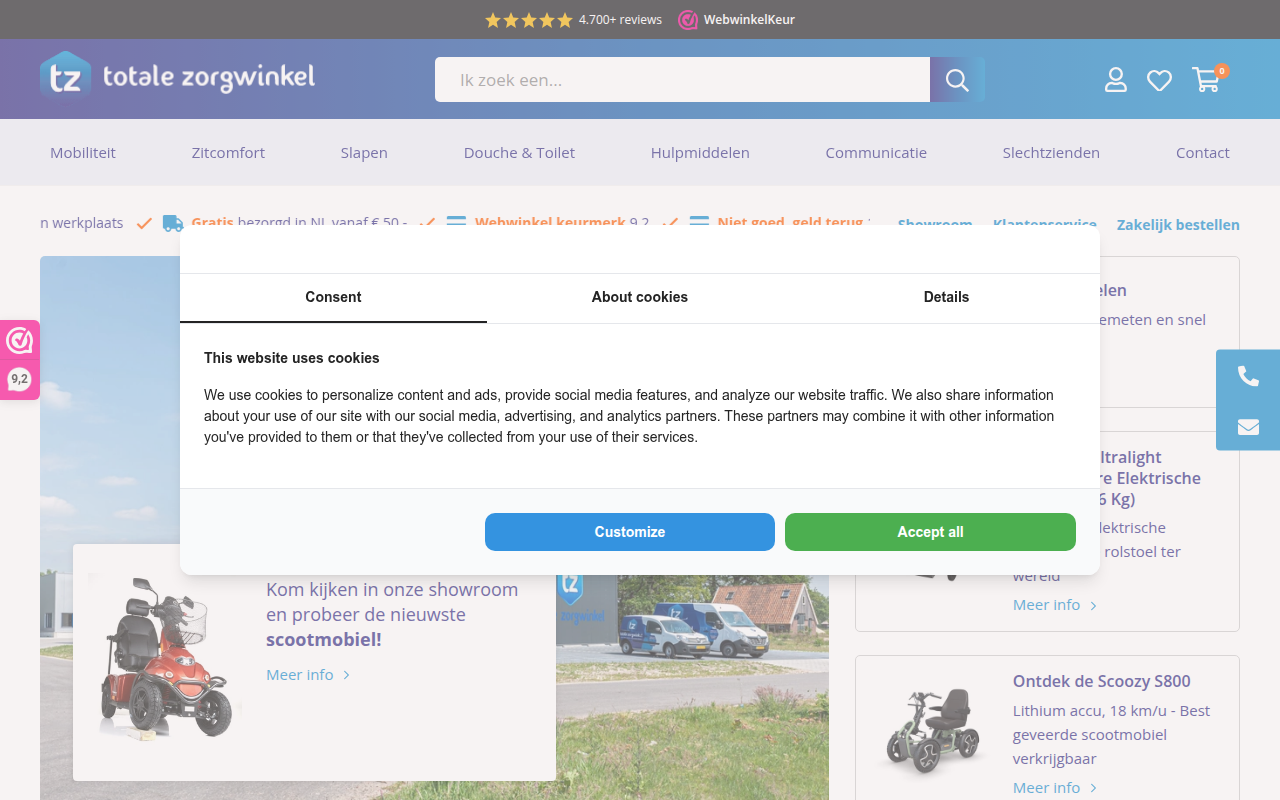Switch to the Details tab
The width and height of the screenshot is (1280, 800).
946,297
